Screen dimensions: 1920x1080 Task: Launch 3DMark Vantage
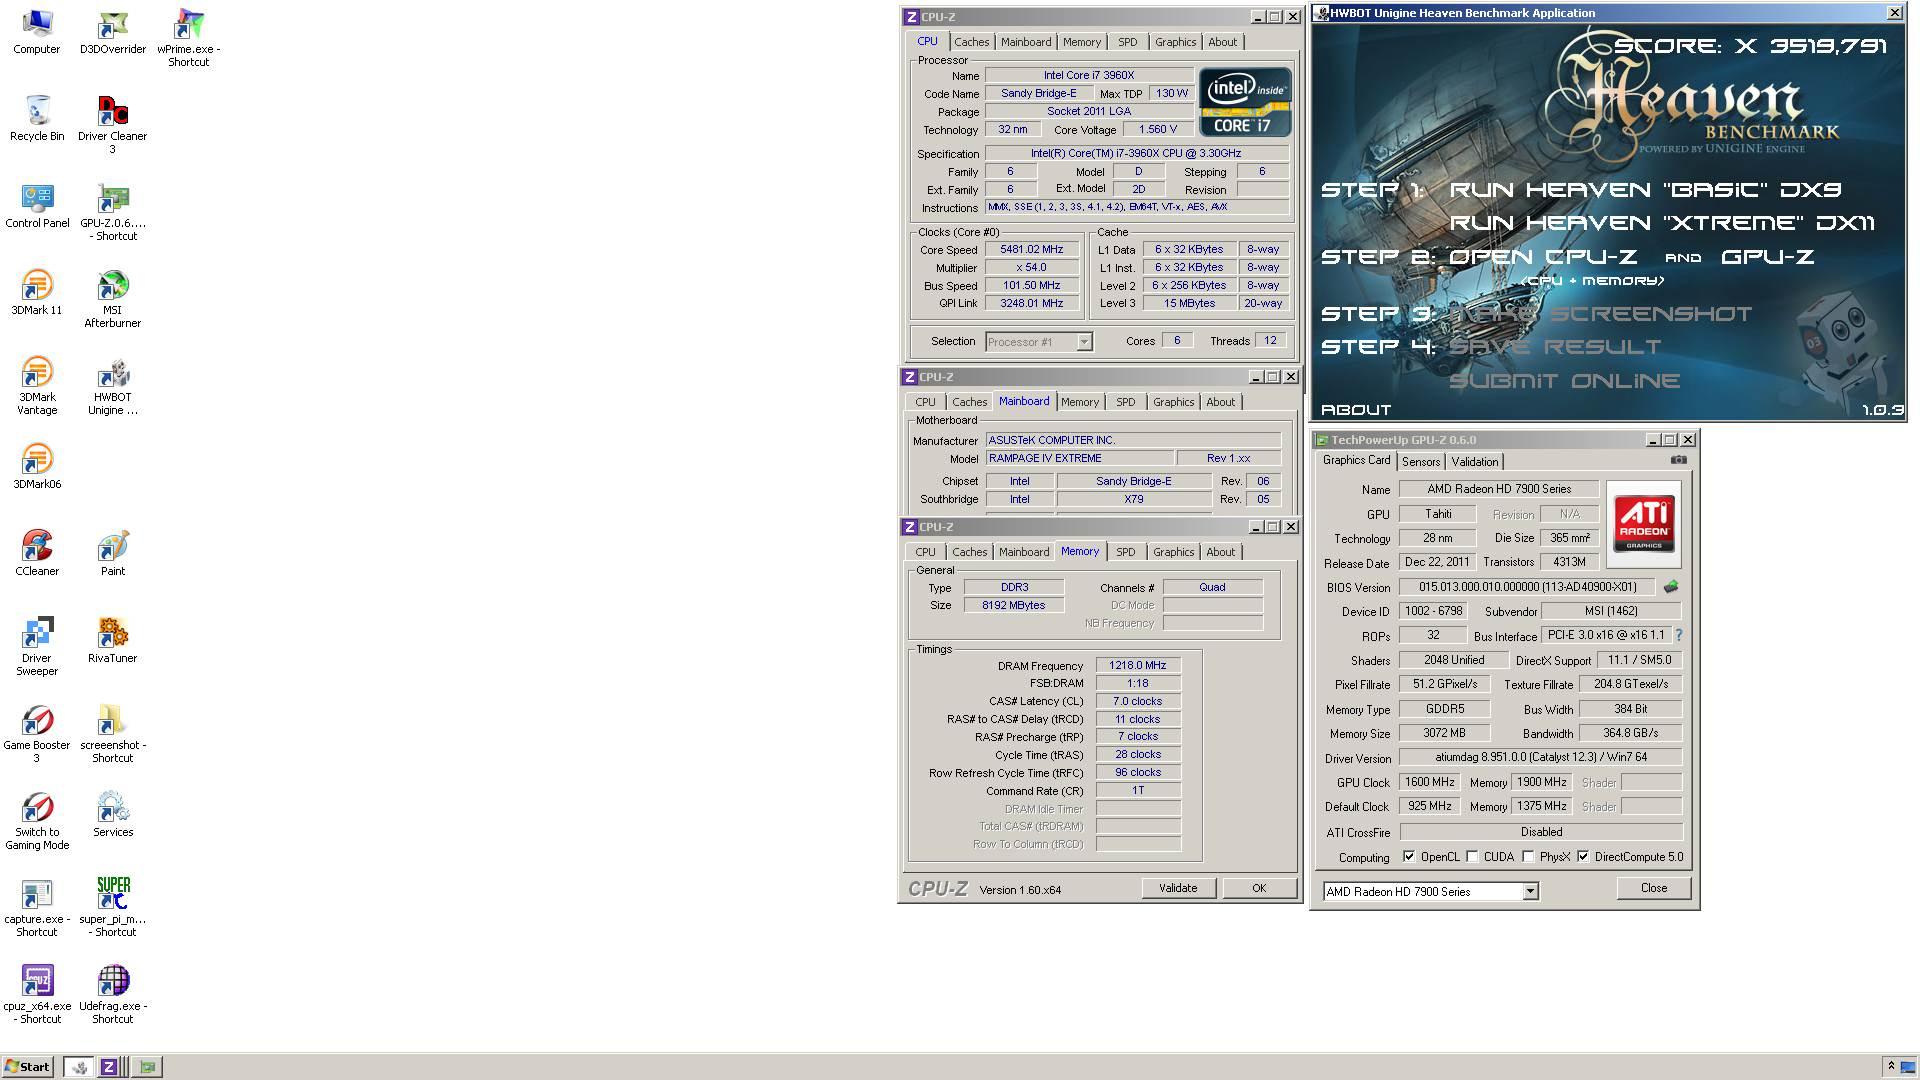[x=37, y=386]
